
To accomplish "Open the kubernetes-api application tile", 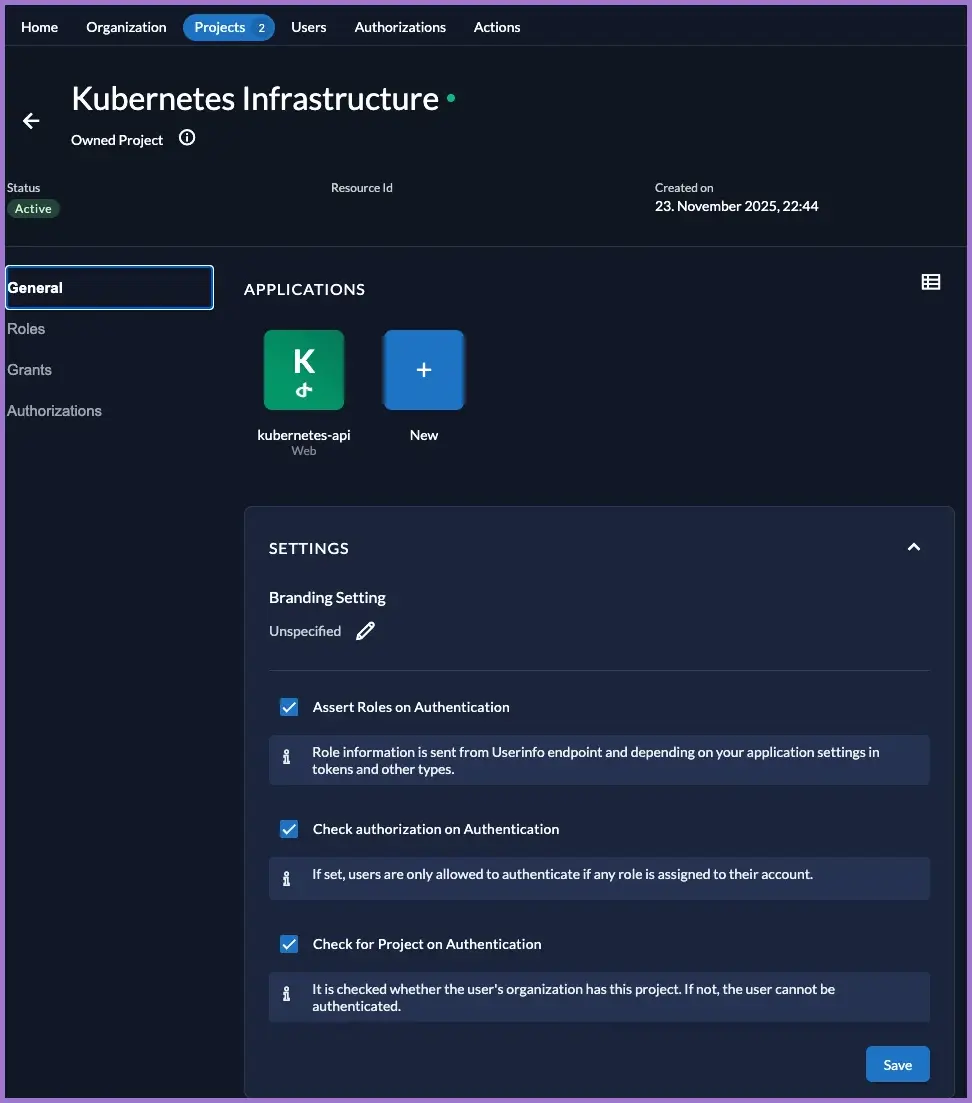I will point(304,370).
